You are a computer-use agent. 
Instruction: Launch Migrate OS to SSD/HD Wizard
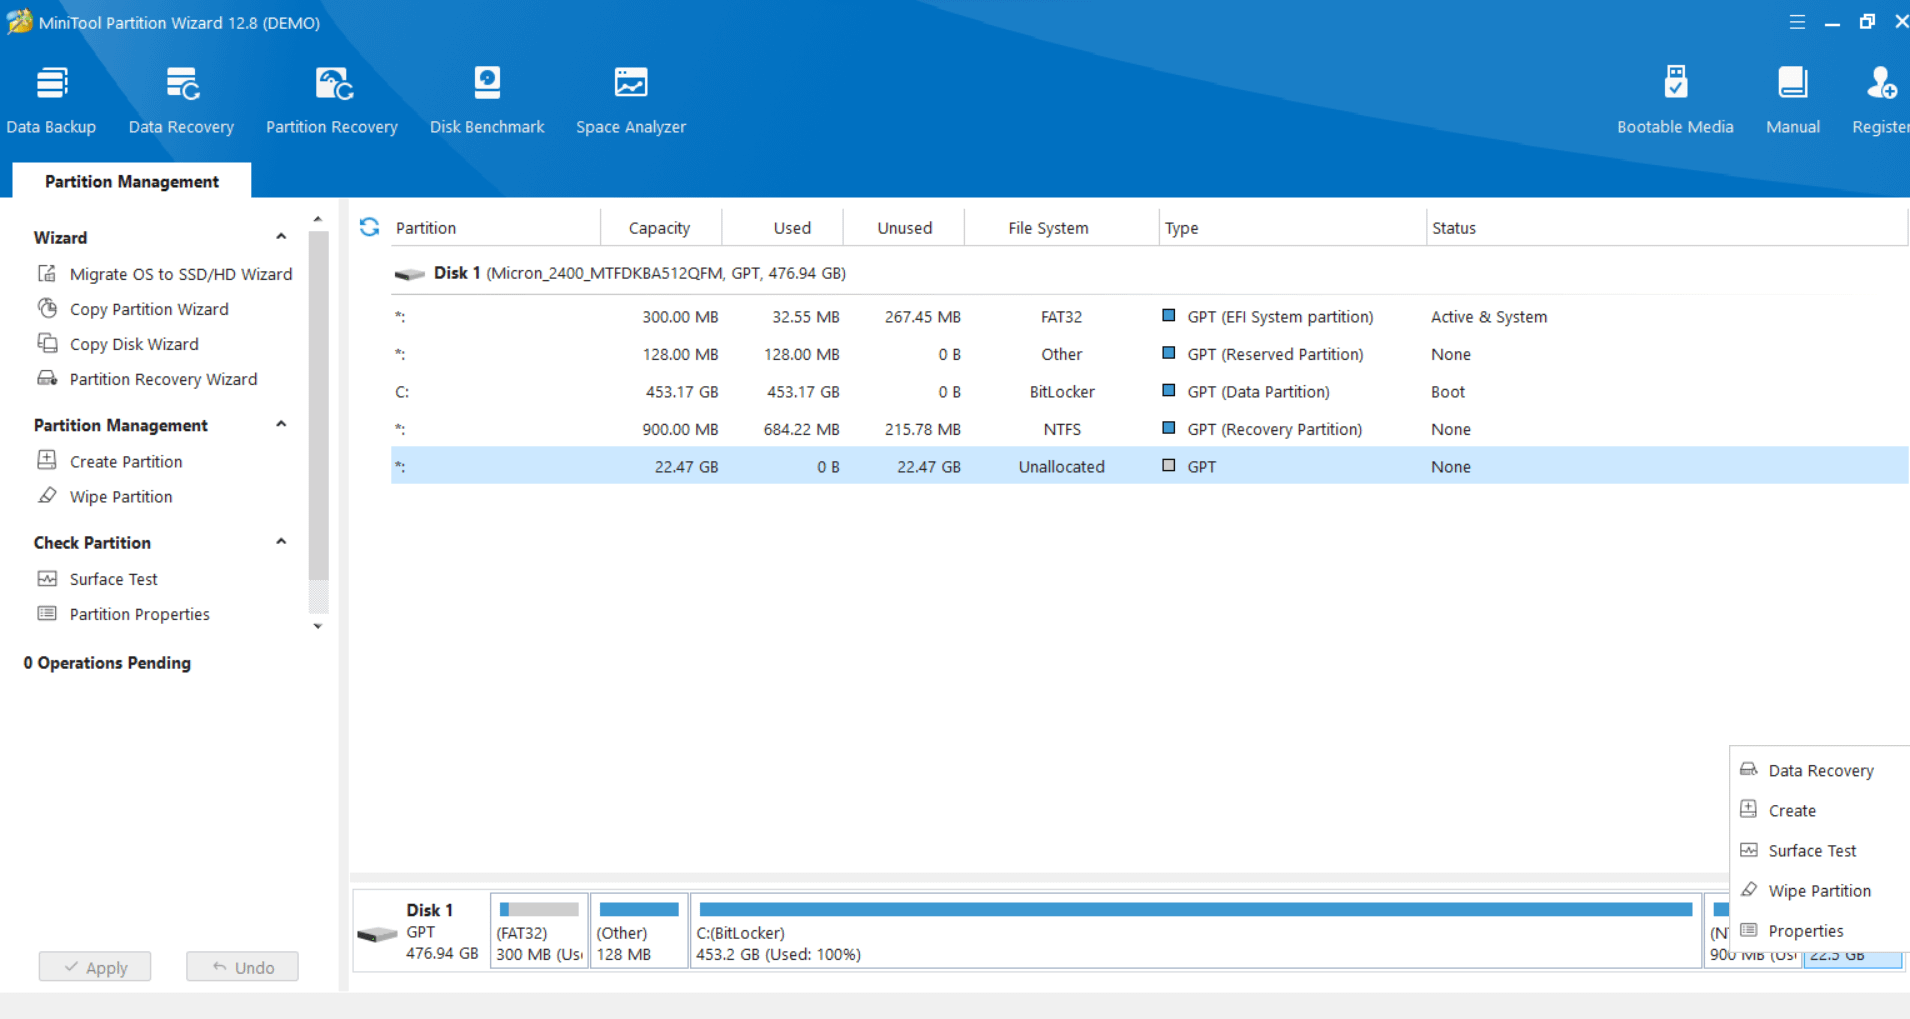(x=165, y=274)
